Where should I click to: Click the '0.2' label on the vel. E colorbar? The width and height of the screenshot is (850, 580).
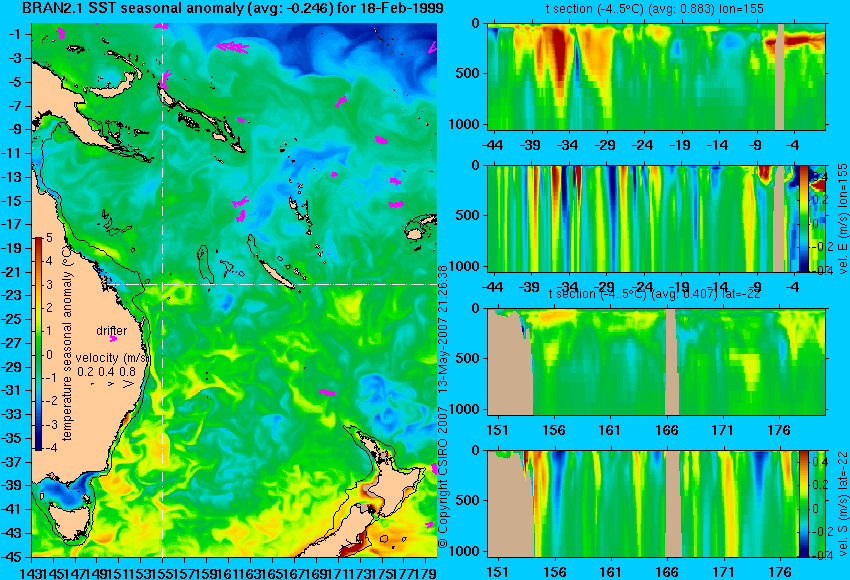pos(819,199)
